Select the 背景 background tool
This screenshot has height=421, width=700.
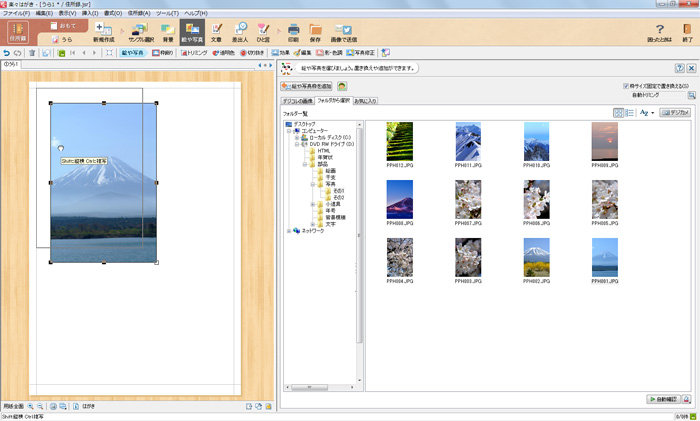coord(167,32)
